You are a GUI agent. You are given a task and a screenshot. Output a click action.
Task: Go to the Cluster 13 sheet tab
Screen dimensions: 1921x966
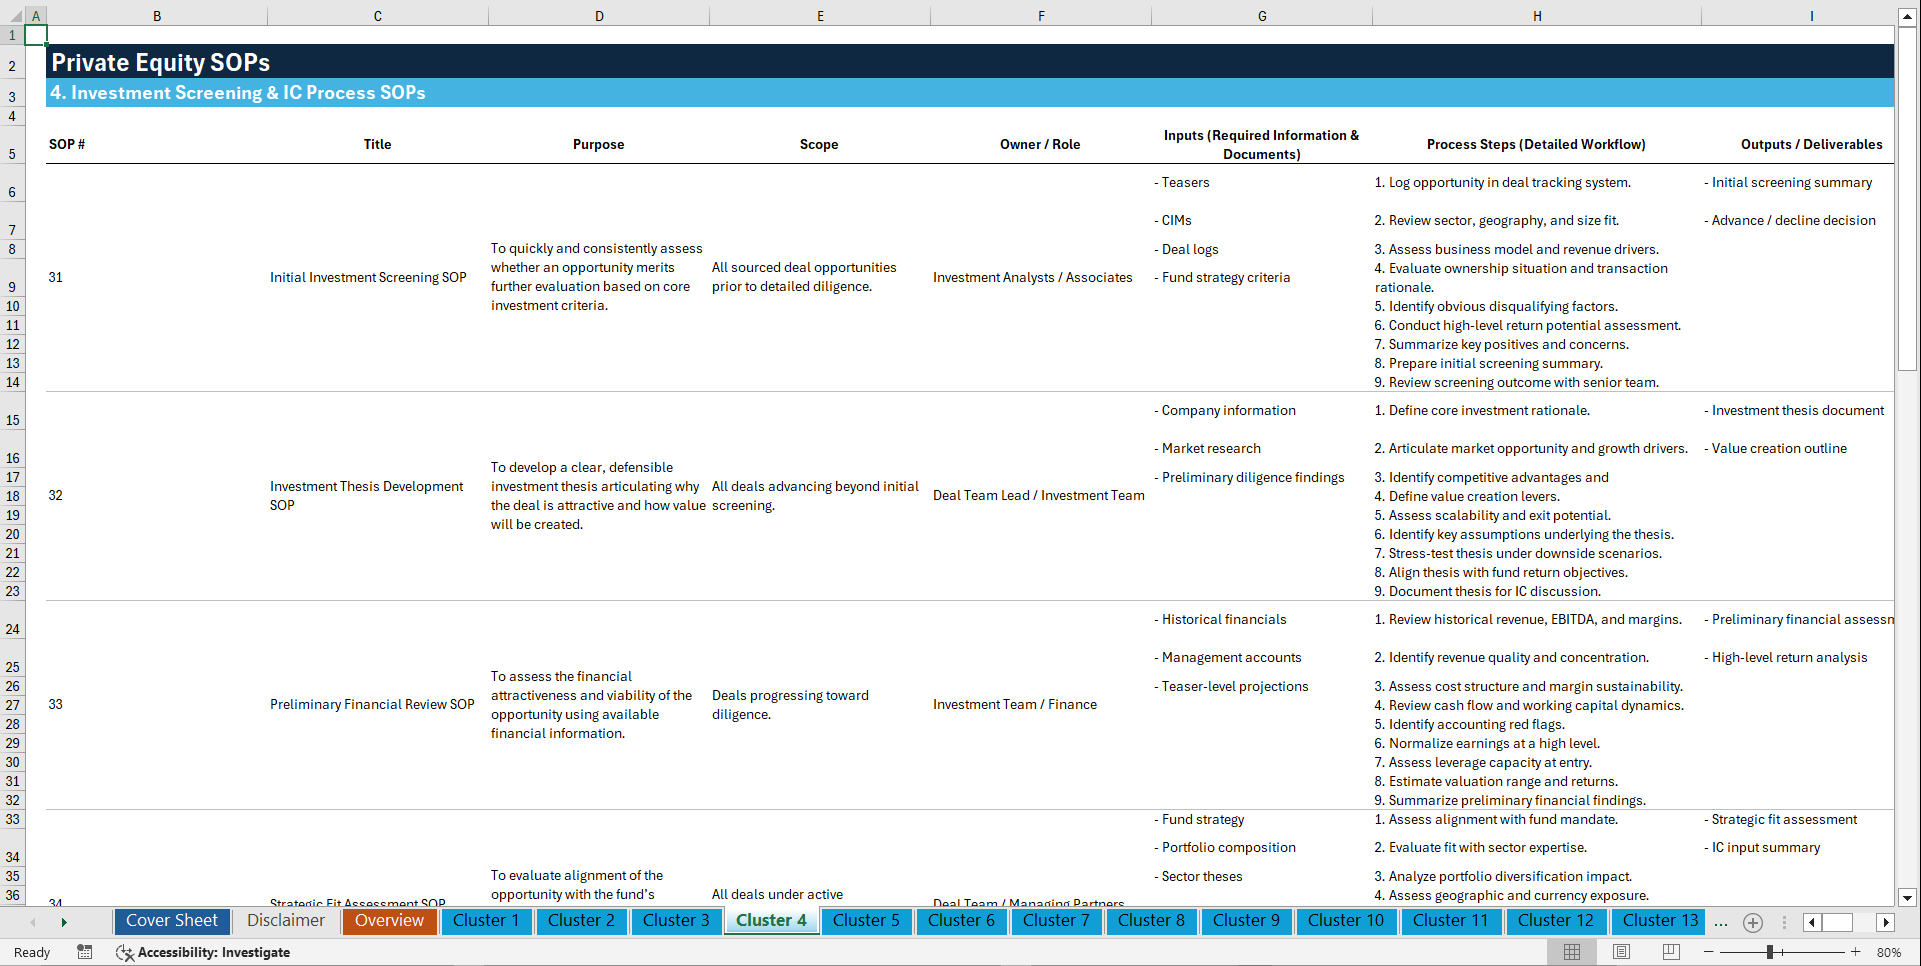click(x=1658, y=921)
